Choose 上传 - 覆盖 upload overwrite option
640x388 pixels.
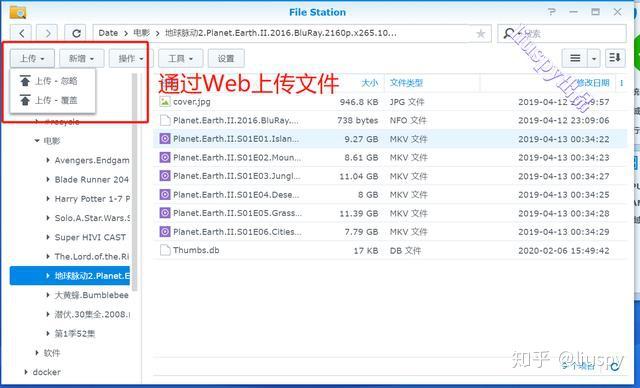point(52,100)
